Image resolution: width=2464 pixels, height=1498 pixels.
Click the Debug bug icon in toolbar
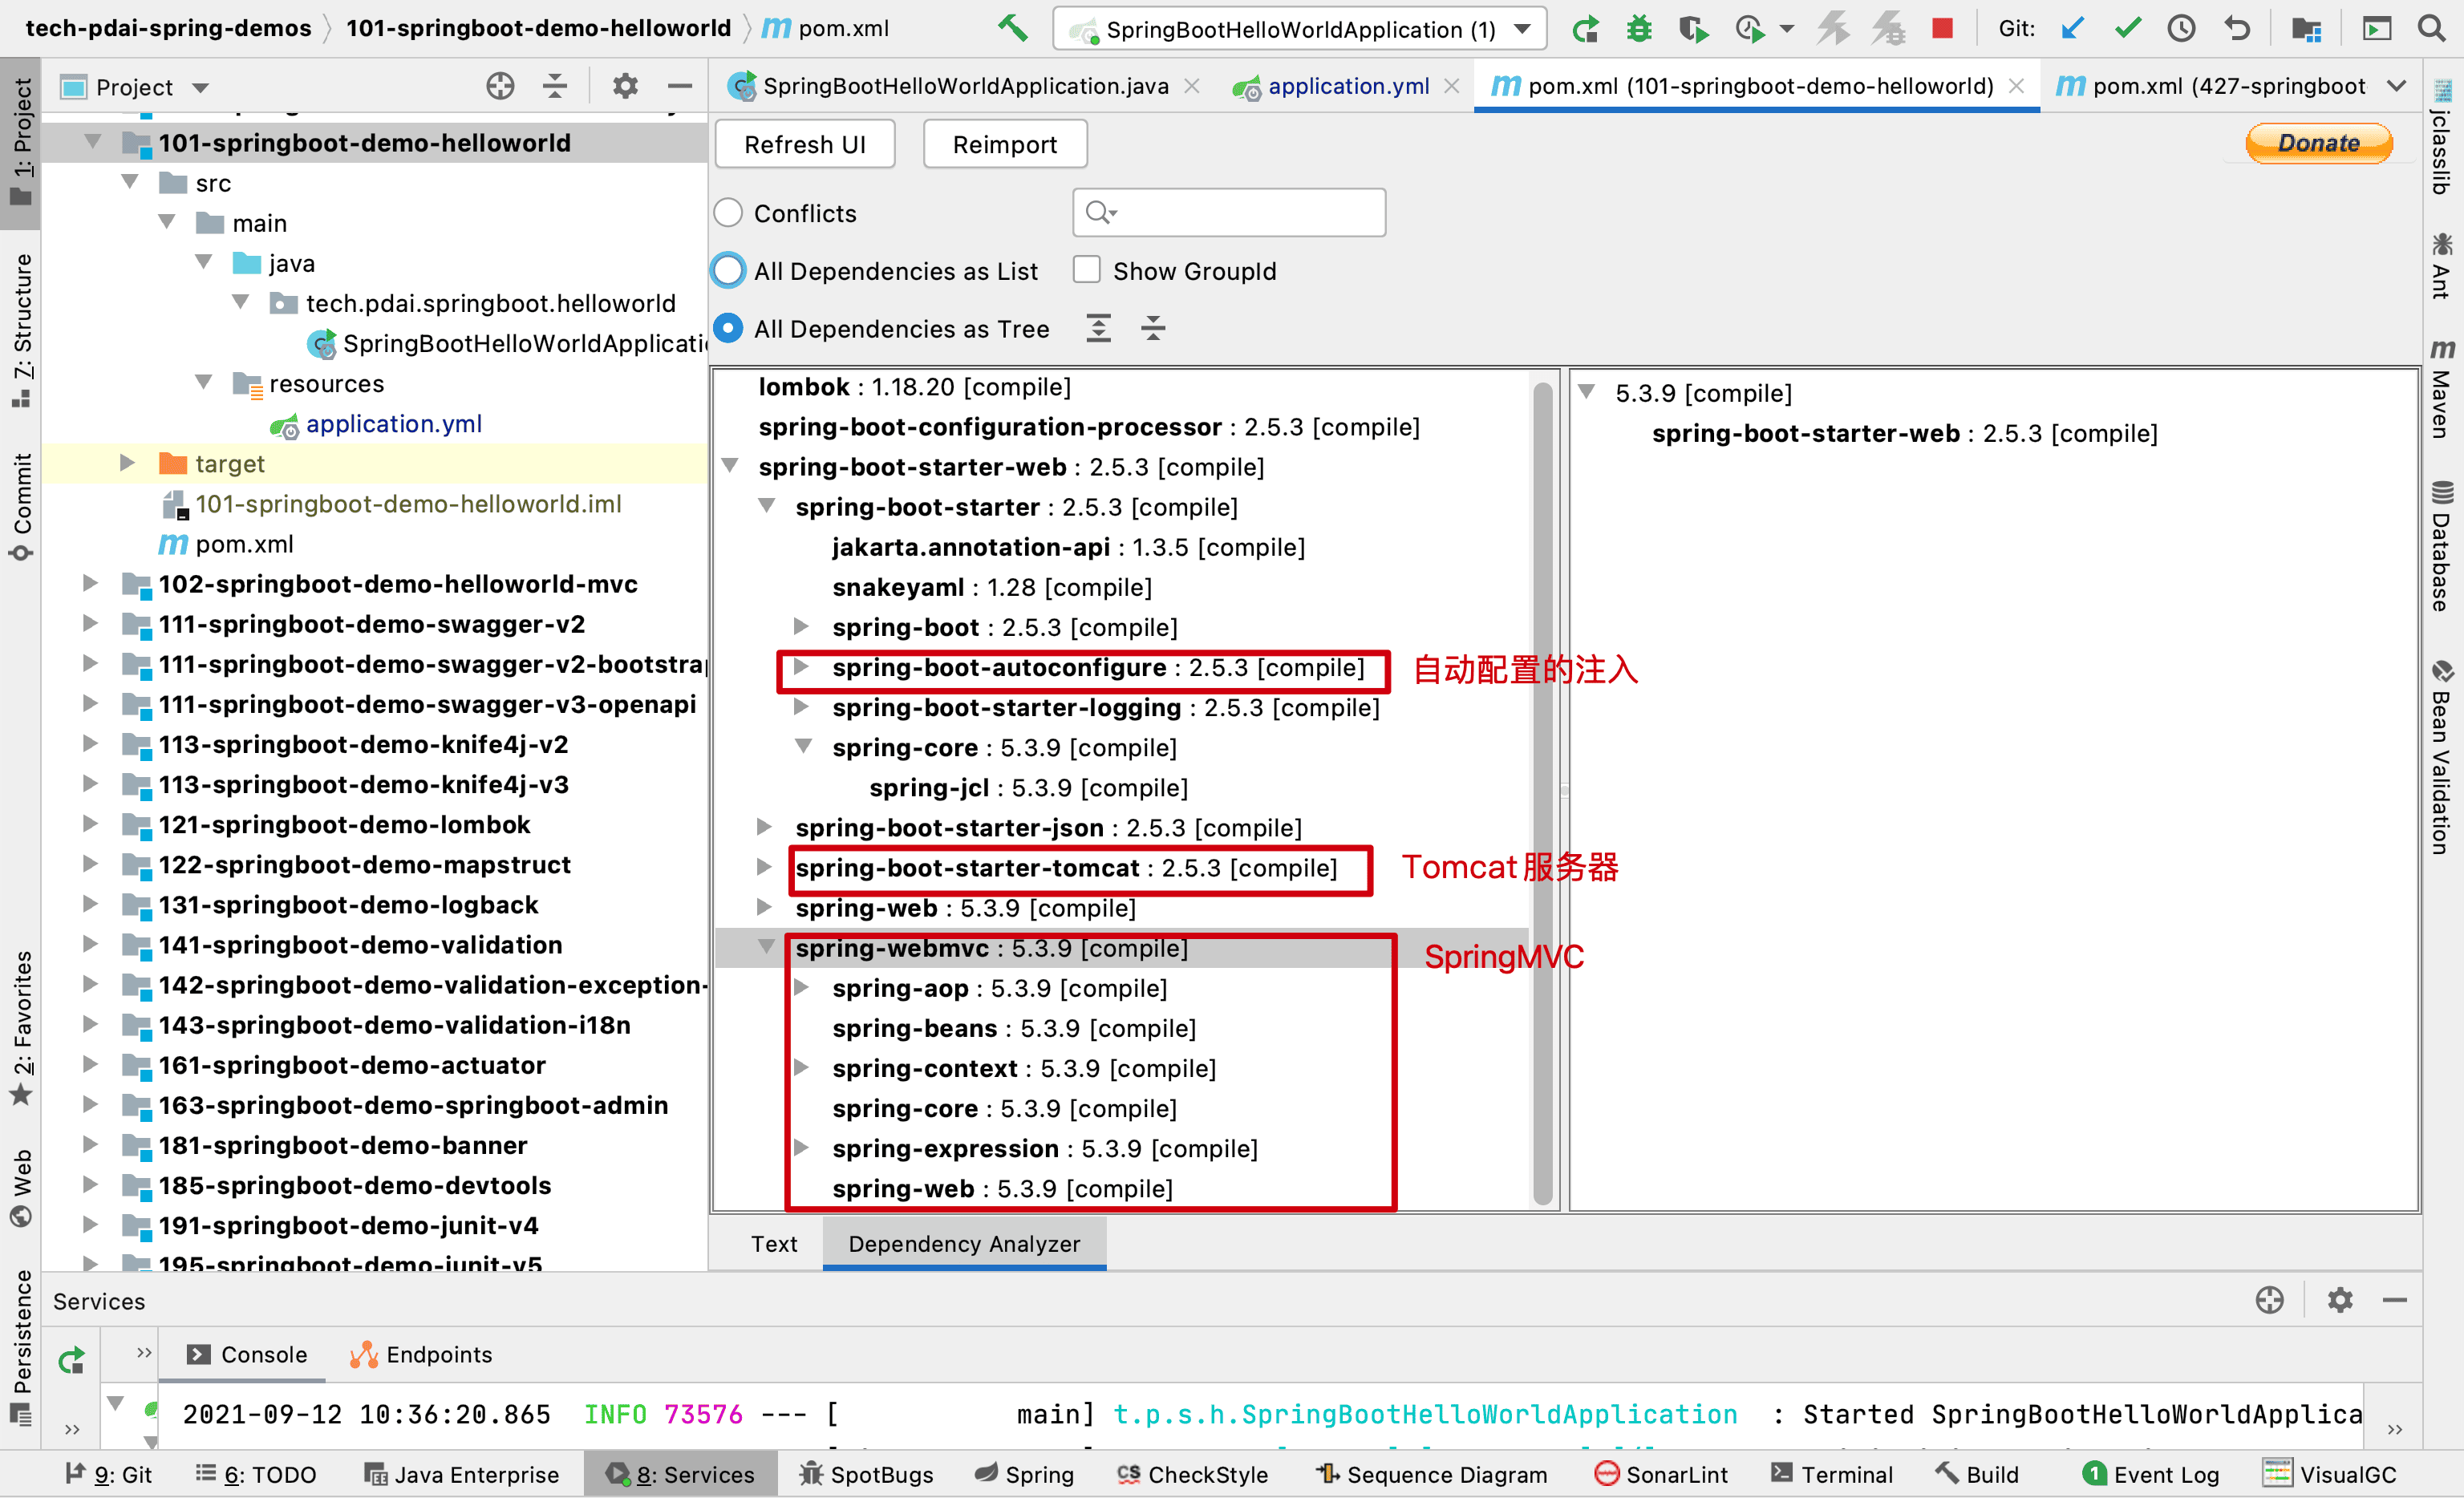coord(1638,28)
